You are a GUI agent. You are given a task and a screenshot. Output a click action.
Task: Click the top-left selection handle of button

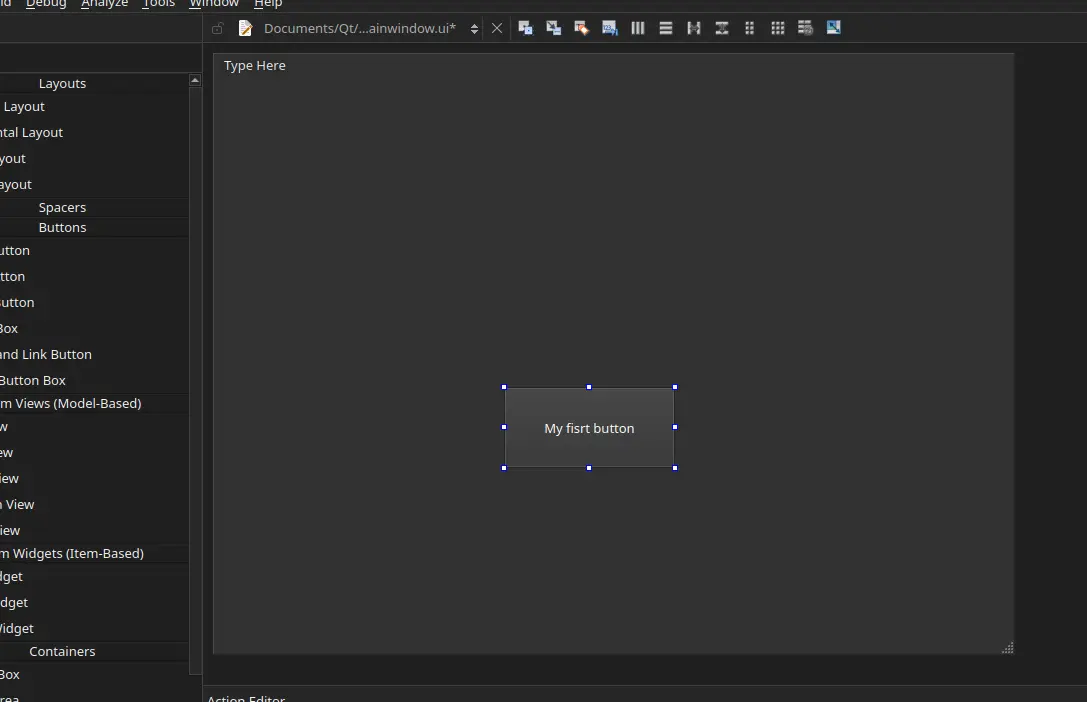pos(504,387)
